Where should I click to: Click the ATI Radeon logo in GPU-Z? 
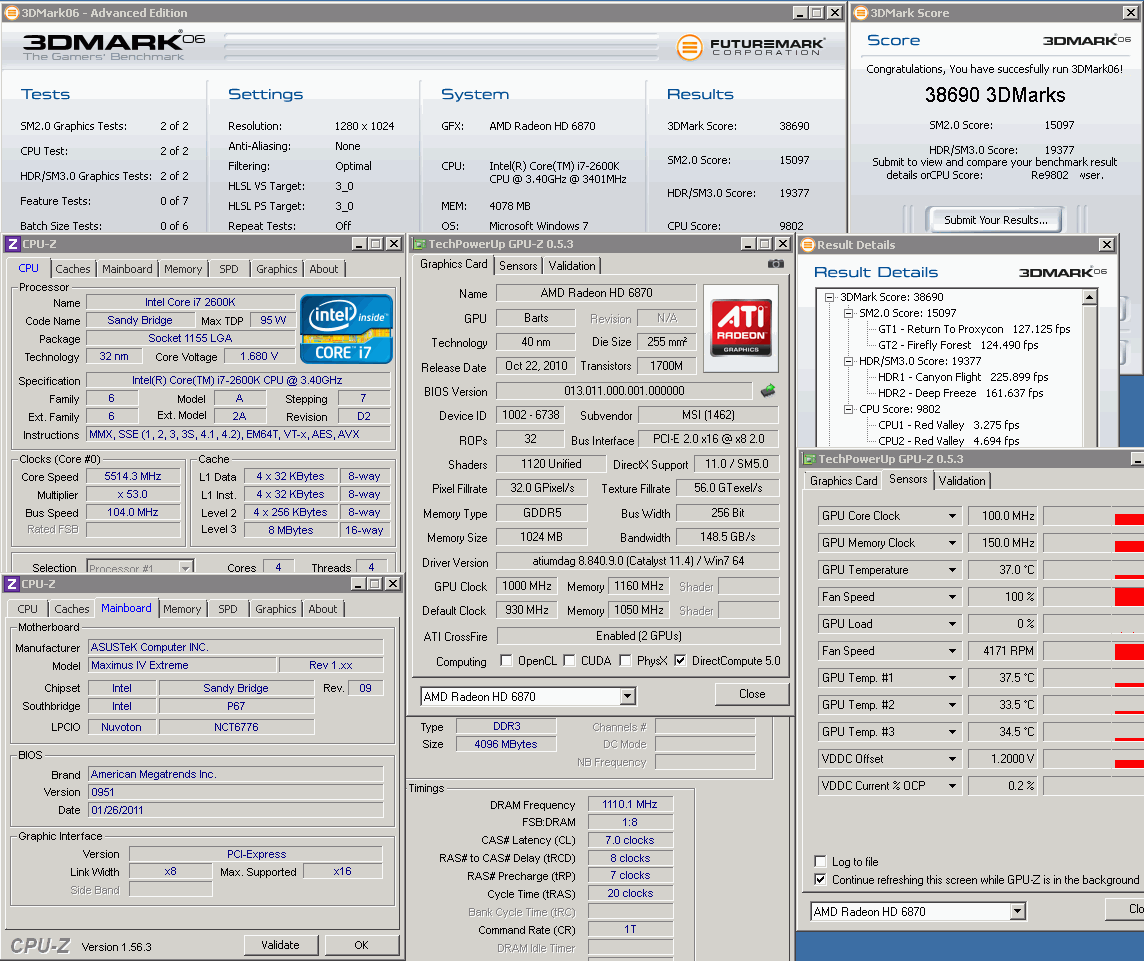coord(741,328)
